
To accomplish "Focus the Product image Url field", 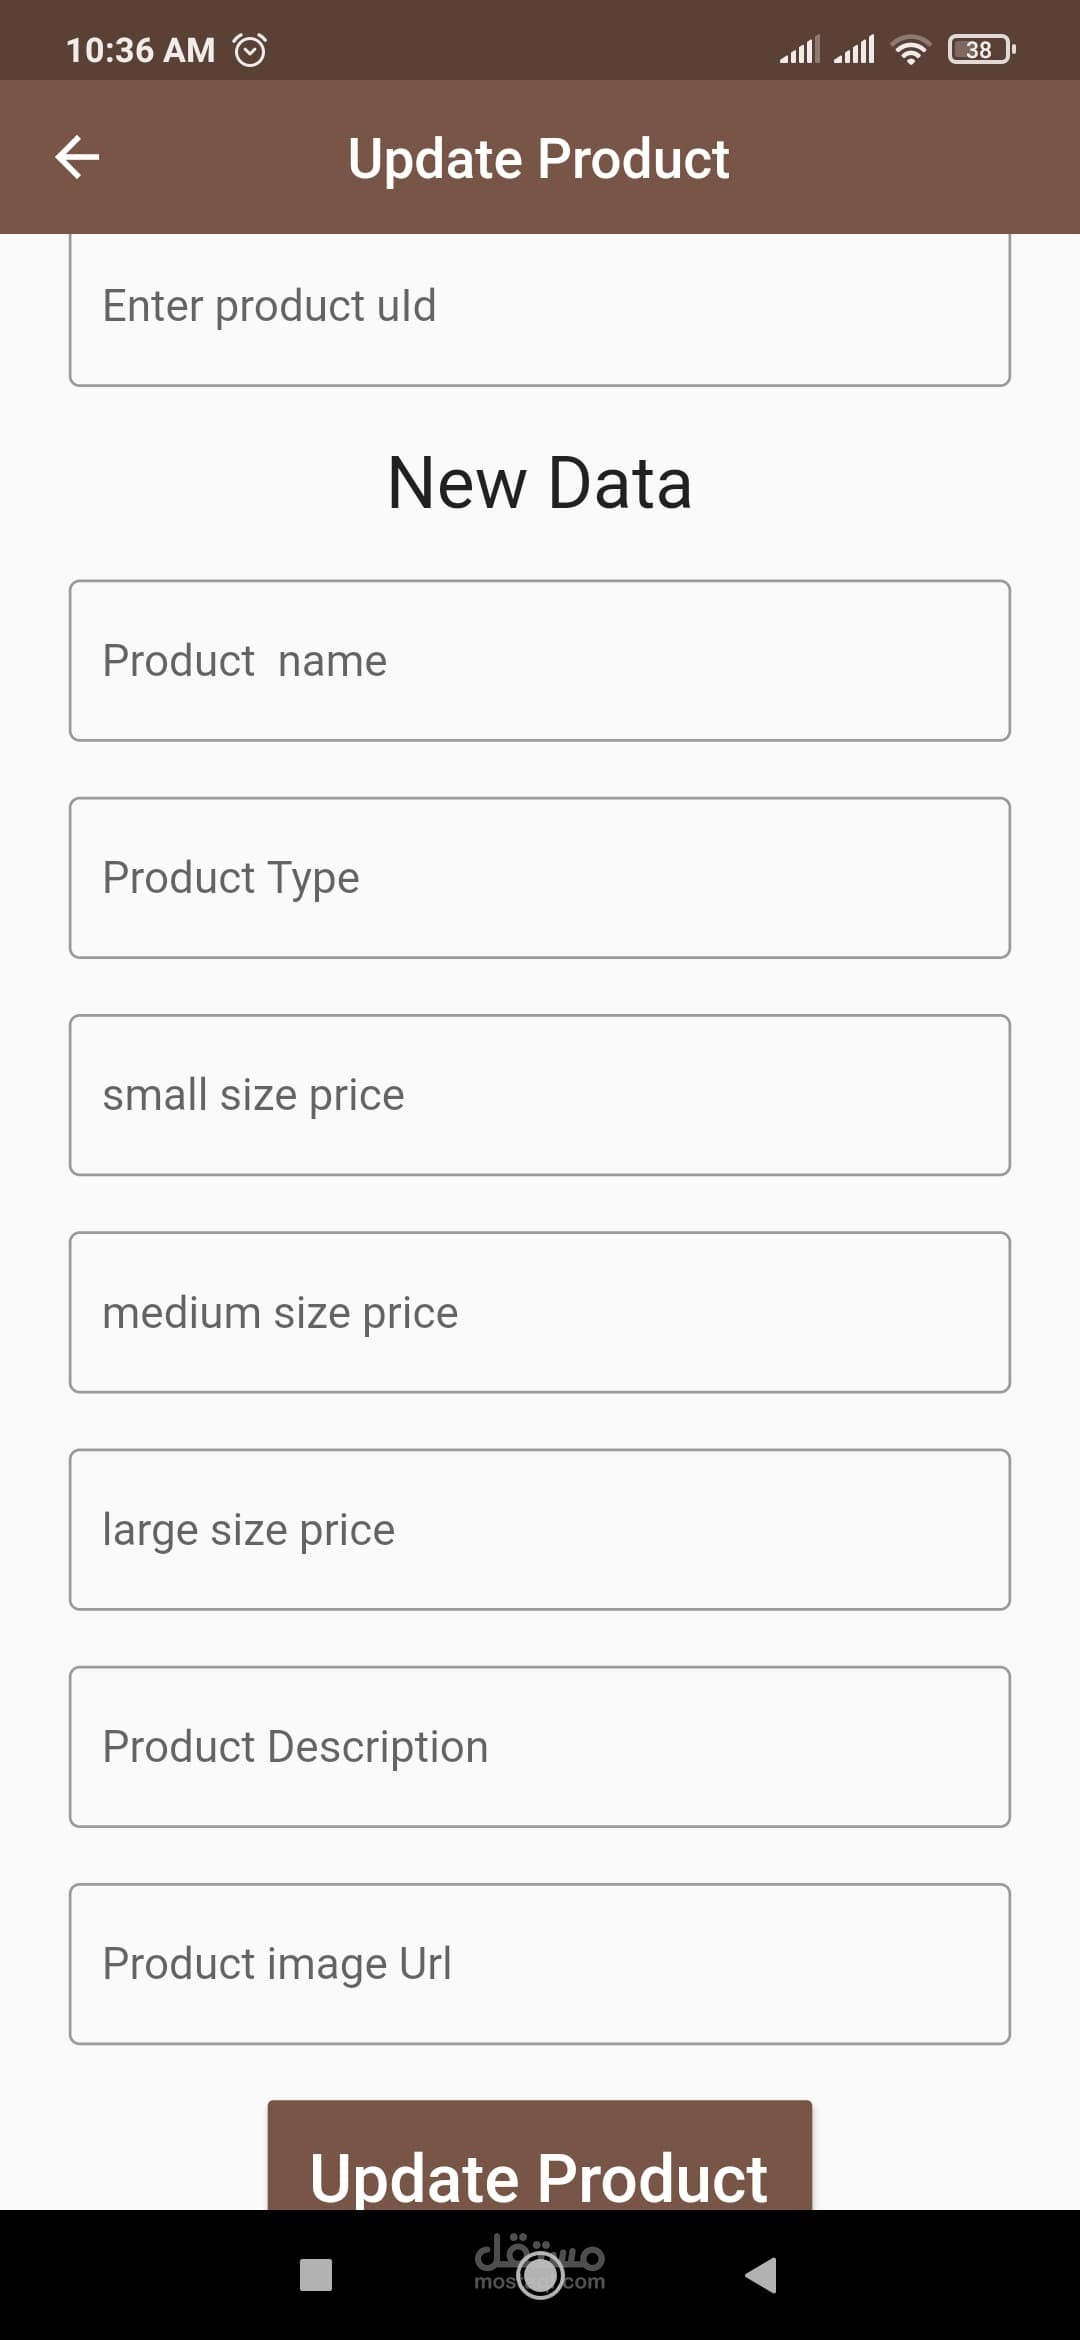I will [540, 1964].
